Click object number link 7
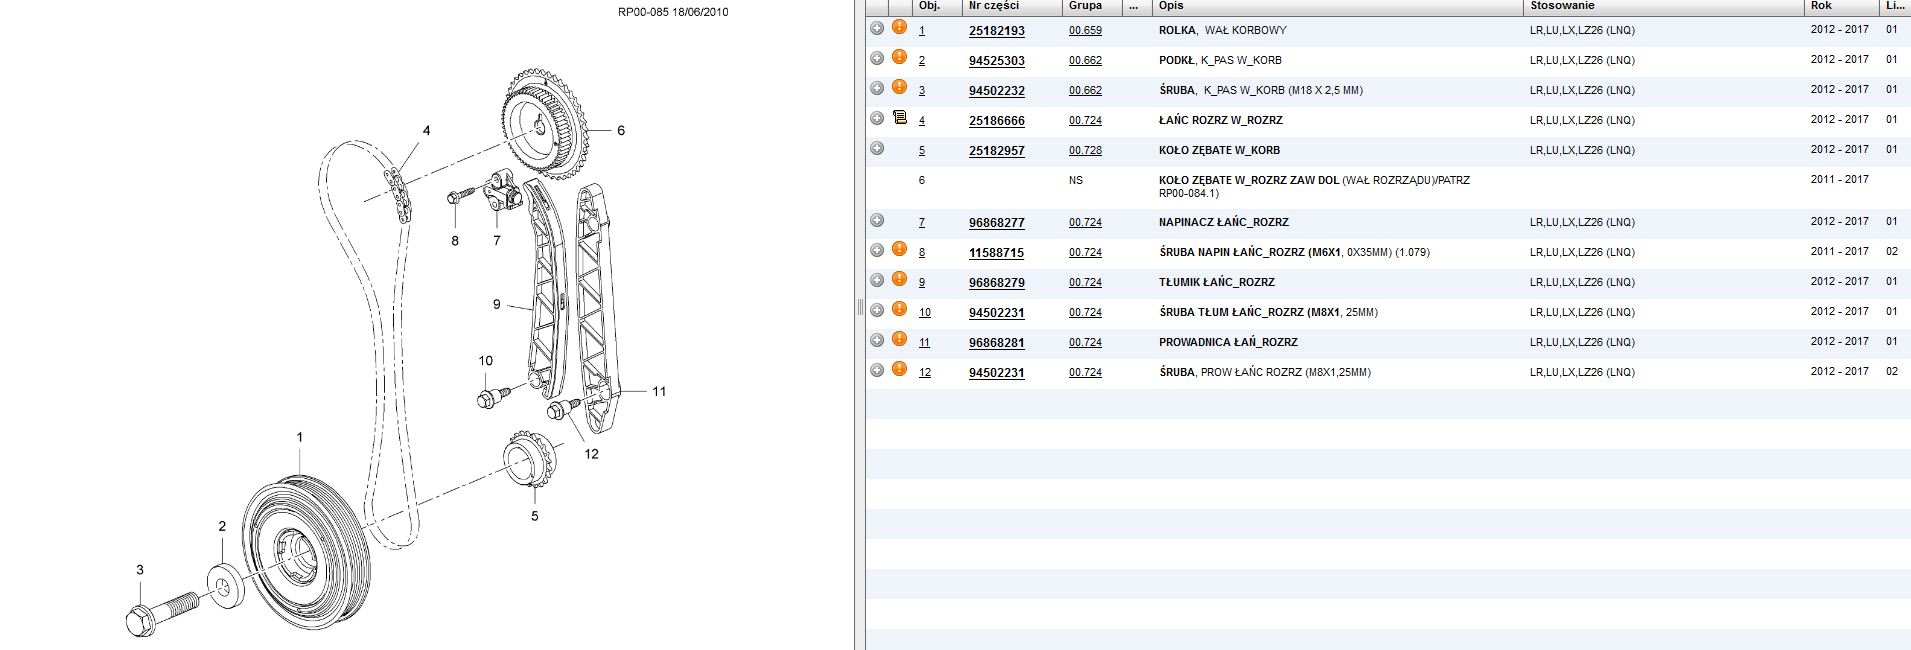 (921, 223)
